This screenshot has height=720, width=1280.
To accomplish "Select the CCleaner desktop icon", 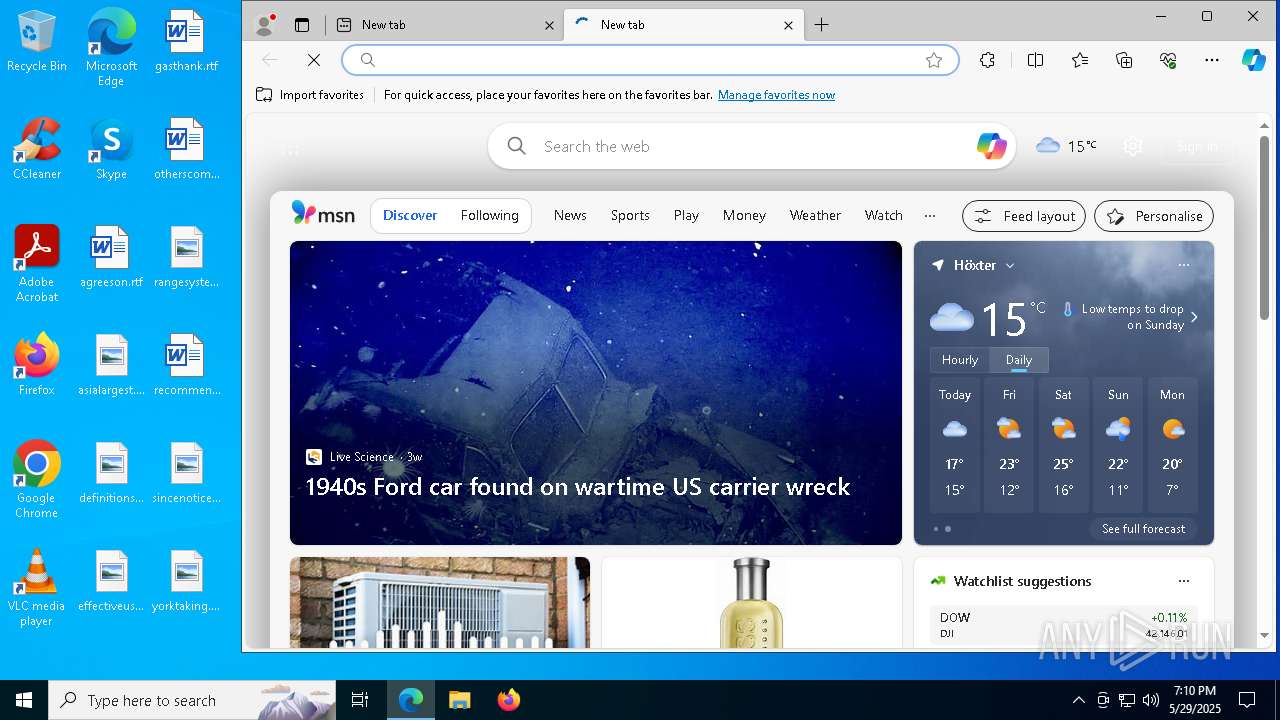I will (x=37, y=149).
